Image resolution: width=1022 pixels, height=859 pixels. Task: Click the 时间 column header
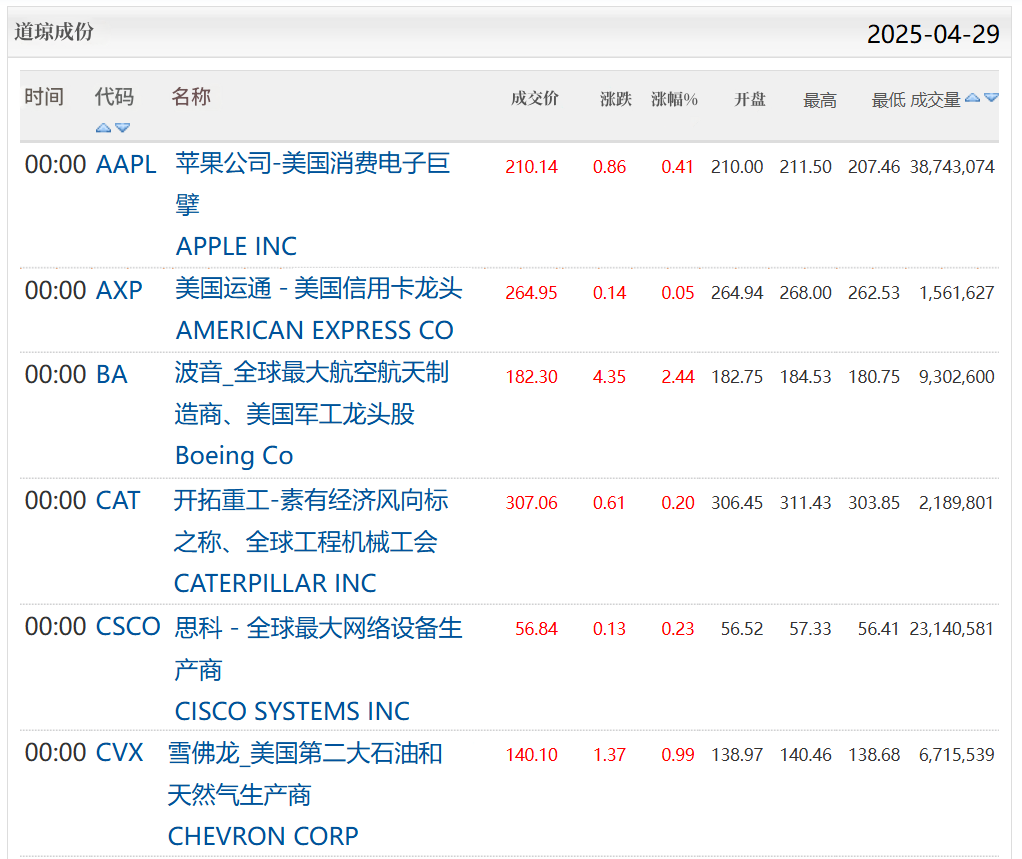pos(44,96)
